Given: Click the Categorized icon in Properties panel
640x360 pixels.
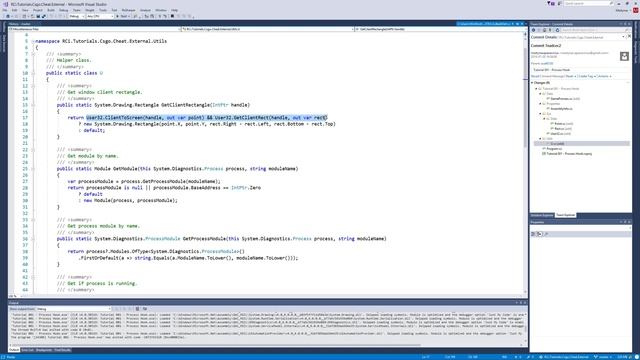Looking at the screenshot, I should point(533,234).
